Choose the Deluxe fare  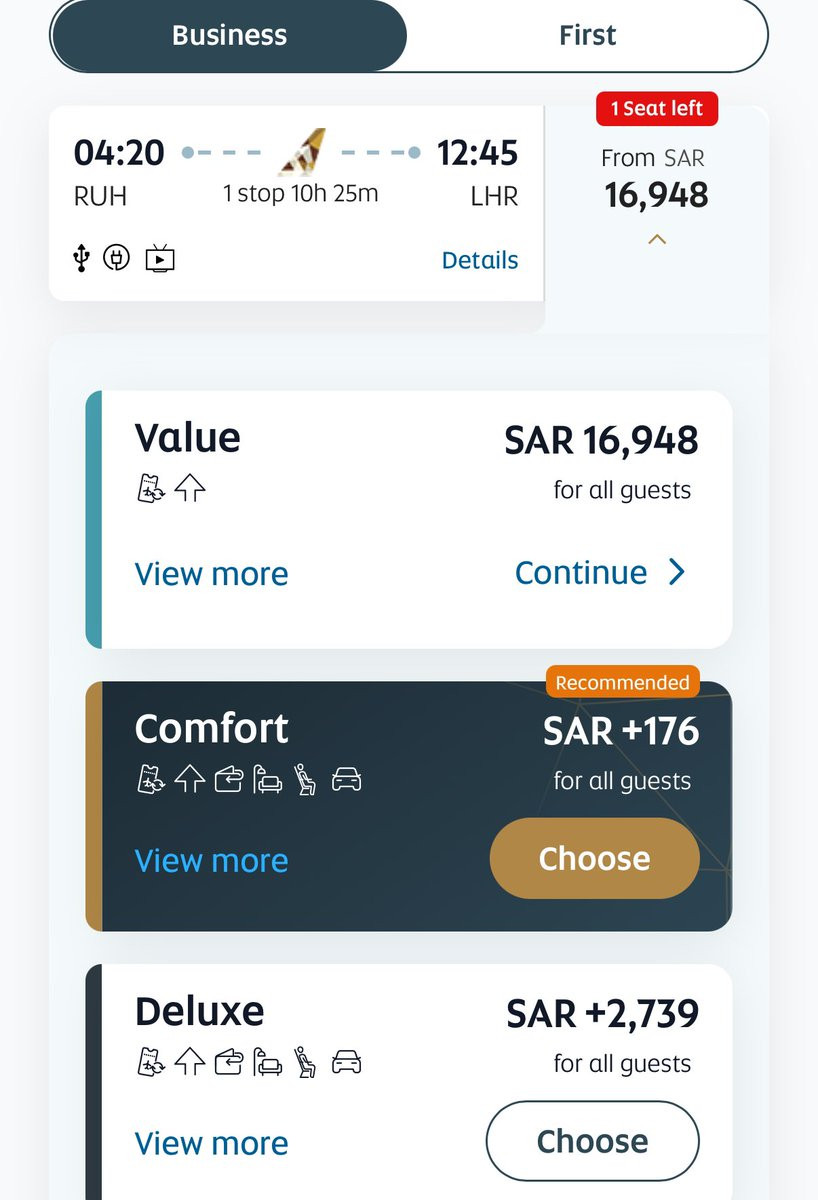coord(592,1141)
